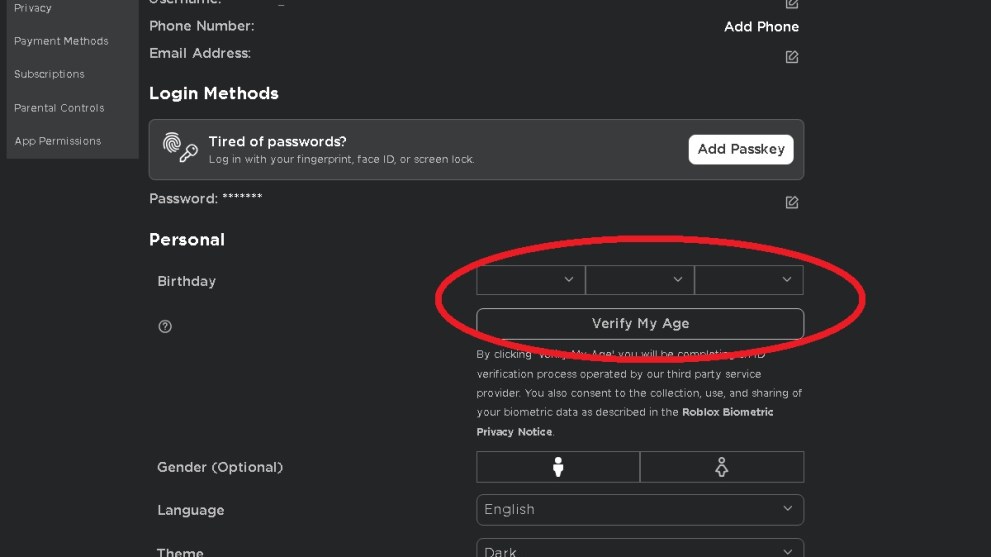Edit the Email Address with pencil icon
The image size is (991, 557).
click(x=792, y=57)
